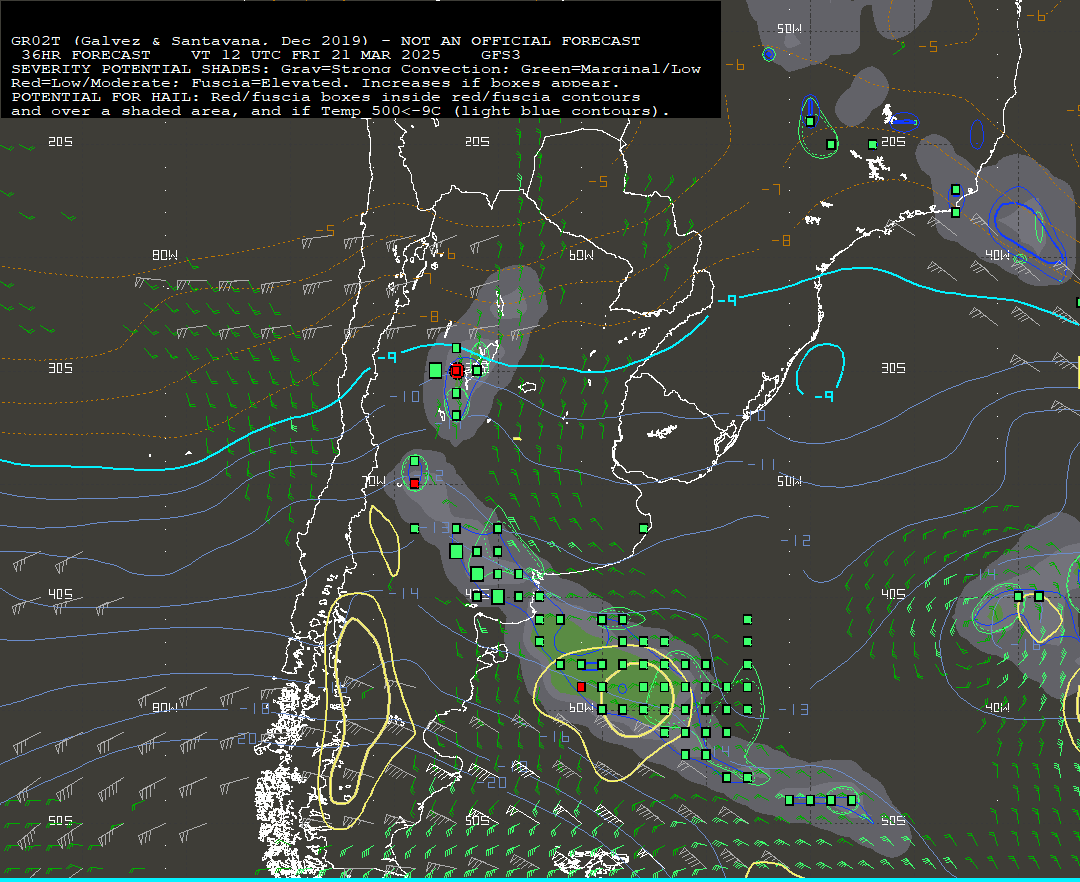
Task: Click the rightmost box of the four-box row inside the green circle
Action: tap(852, 800)
